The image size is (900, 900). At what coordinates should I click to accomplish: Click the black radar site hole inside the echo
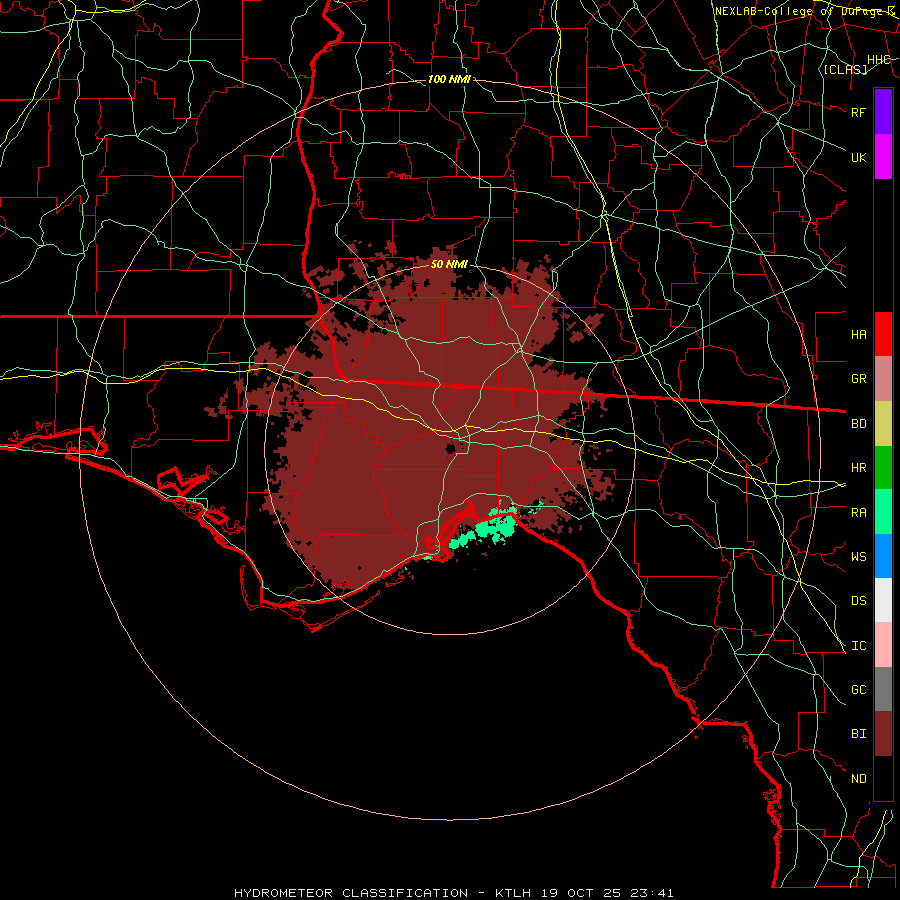(x=451, y=448)
